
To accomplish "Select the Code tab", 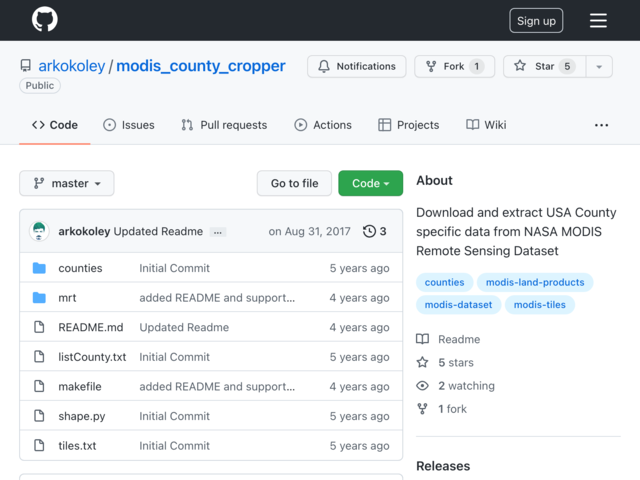I will (55, 125).
